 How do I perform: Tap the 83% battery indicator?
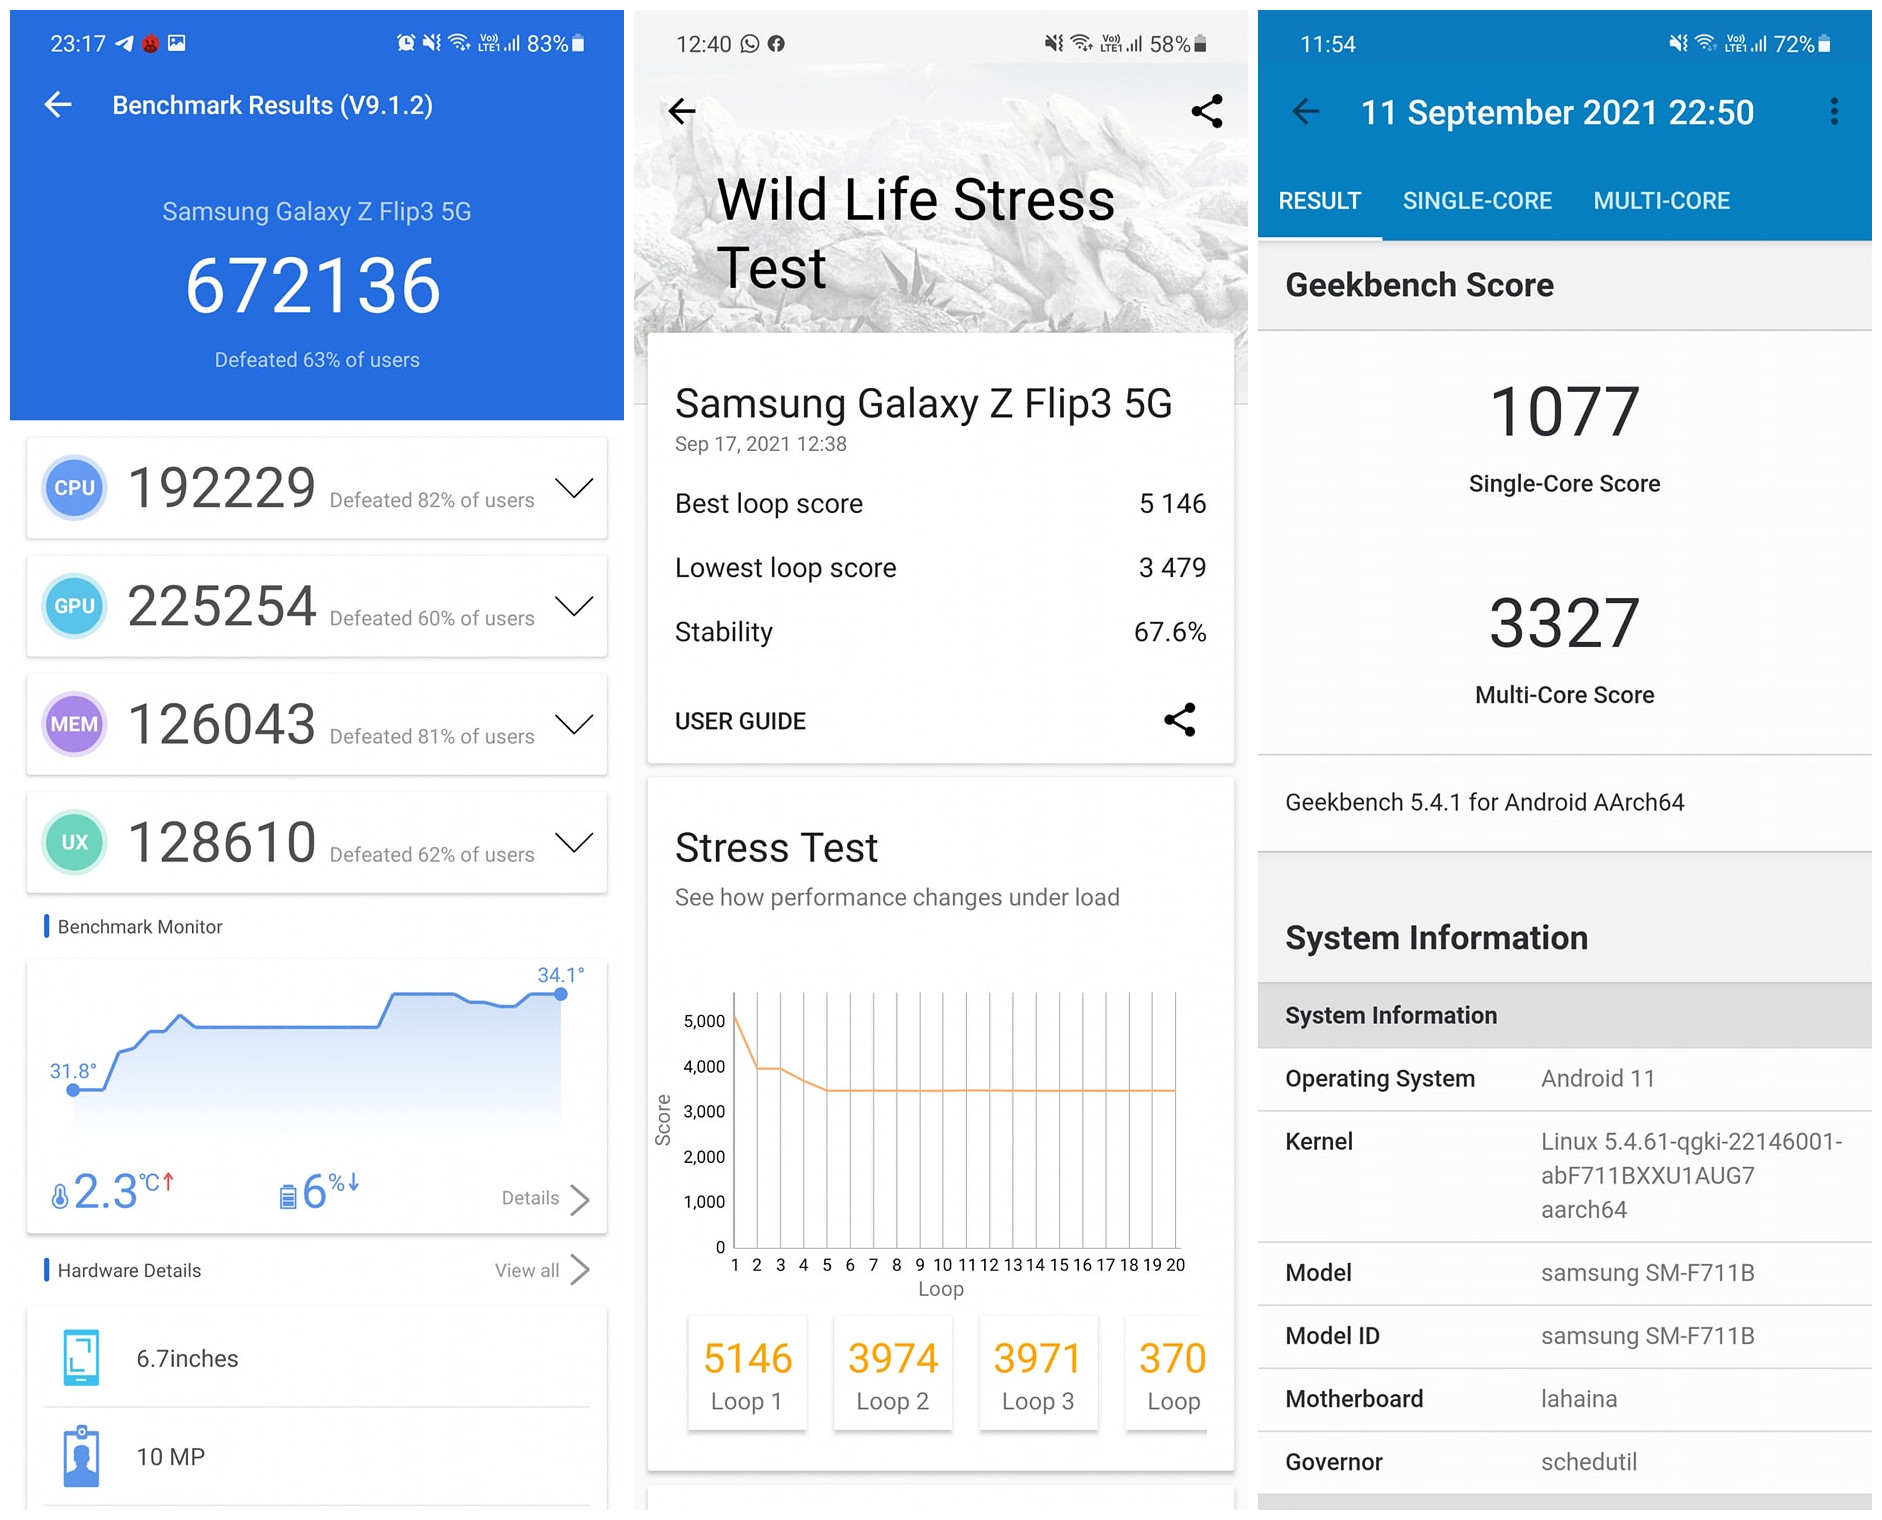point(556,43)
